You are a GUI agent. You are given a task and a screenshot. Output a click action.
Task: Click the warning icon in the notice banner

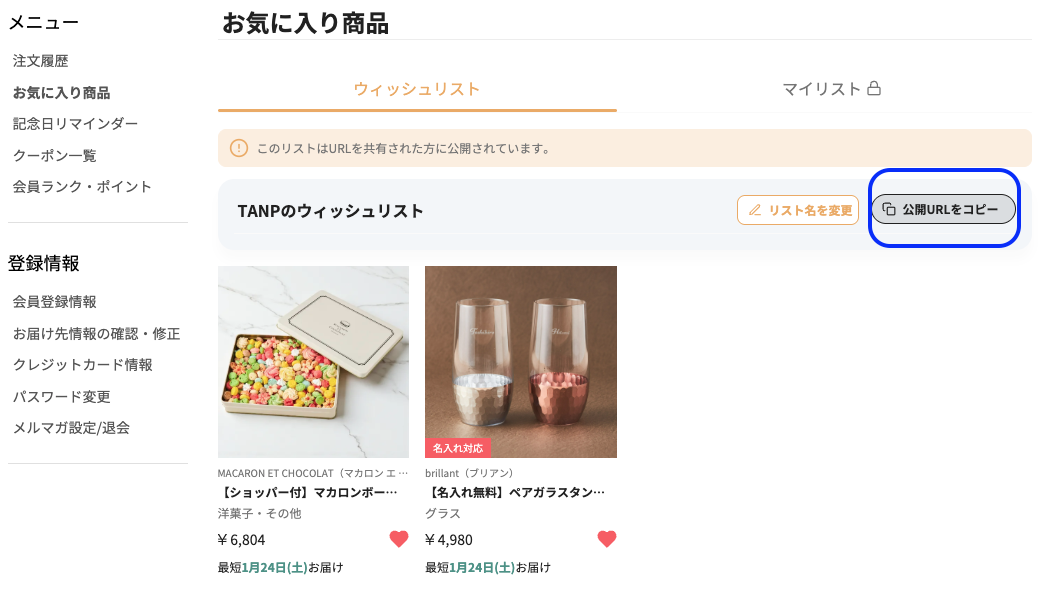[238, 148]
